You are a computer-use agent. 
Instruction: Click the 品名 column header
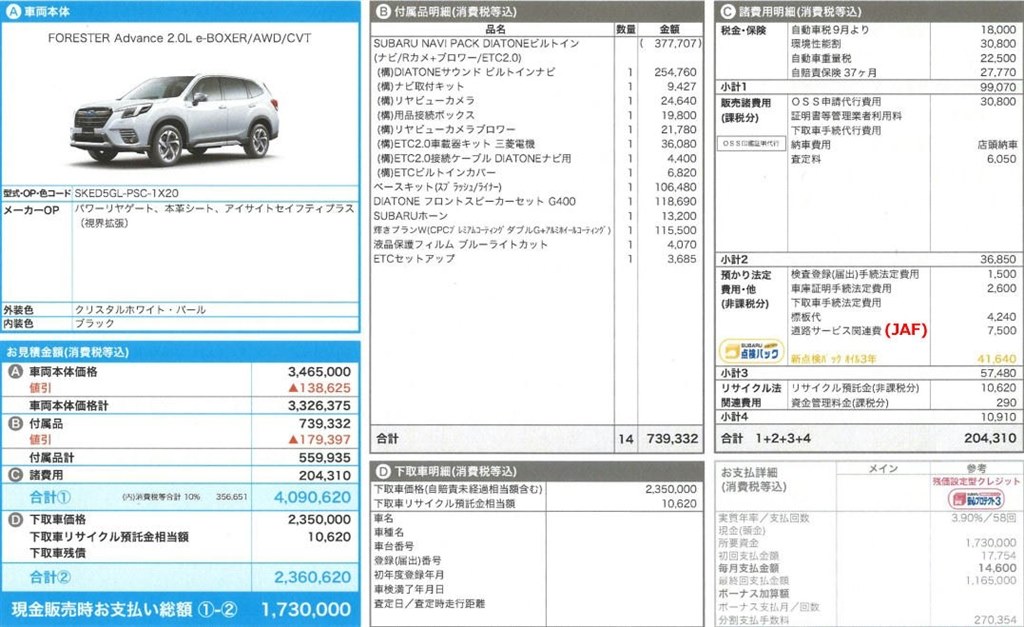tap(496, 29)
